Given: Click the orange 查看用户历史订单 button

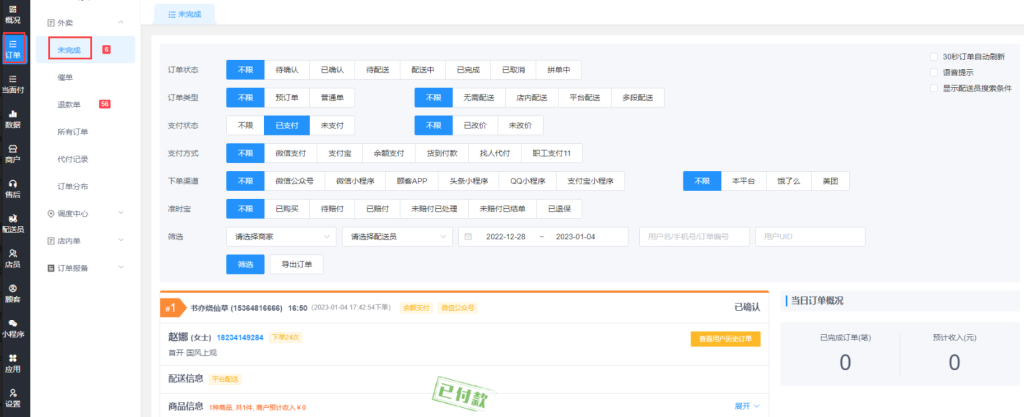Looking at the screenshot, I should 725,339.
